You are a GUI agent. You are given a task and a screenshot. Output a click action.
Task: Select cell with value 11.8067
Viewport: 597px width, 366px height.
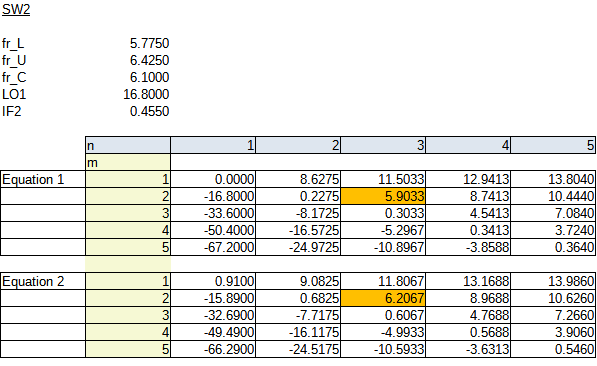coord(383,281)
